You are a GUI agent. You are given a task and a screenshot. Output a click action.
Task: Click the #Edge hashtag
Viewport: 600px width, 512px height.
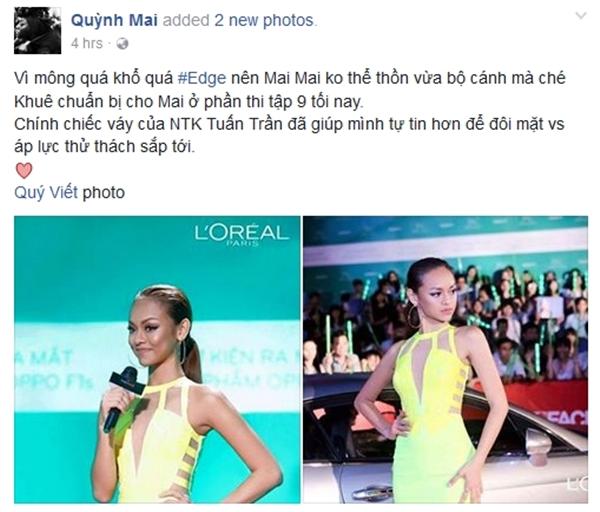coord(202,78)
